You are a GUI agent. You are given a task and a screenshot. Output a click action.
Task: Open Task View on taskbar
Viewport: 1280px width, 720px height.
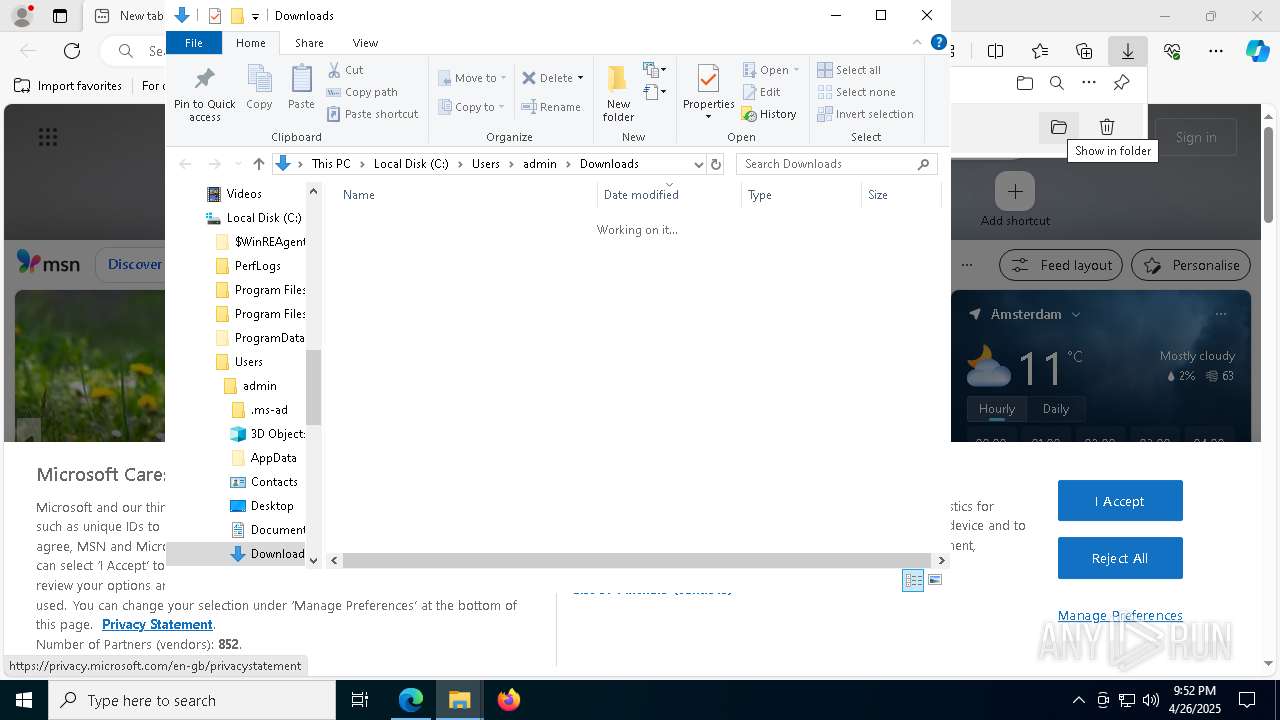pyautogui.click(x=360, y=700)
